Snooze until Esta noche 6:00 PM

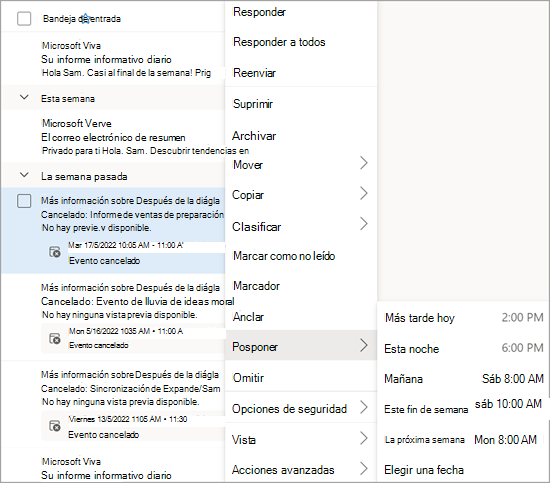[x=463, y=348]
